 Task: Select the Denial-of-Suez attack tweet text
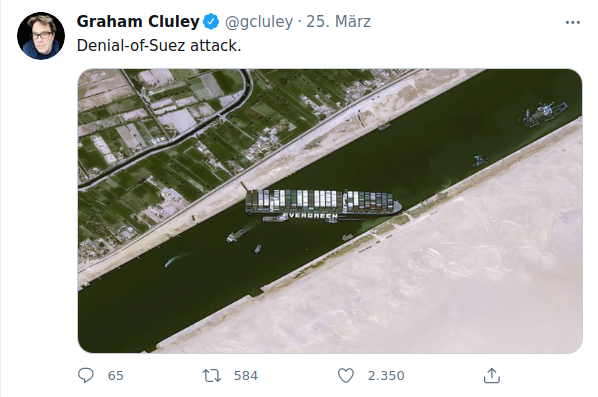159,46
